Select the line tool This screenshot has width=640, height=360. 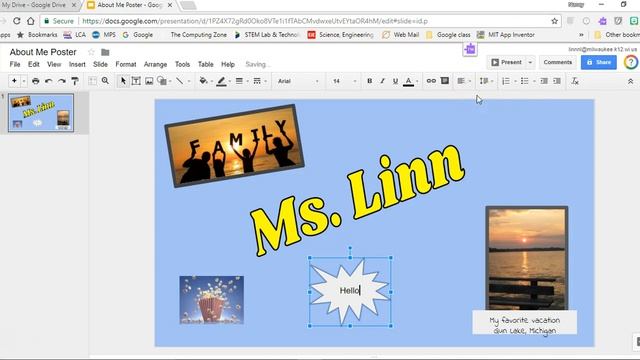click(x=180, y=81)
